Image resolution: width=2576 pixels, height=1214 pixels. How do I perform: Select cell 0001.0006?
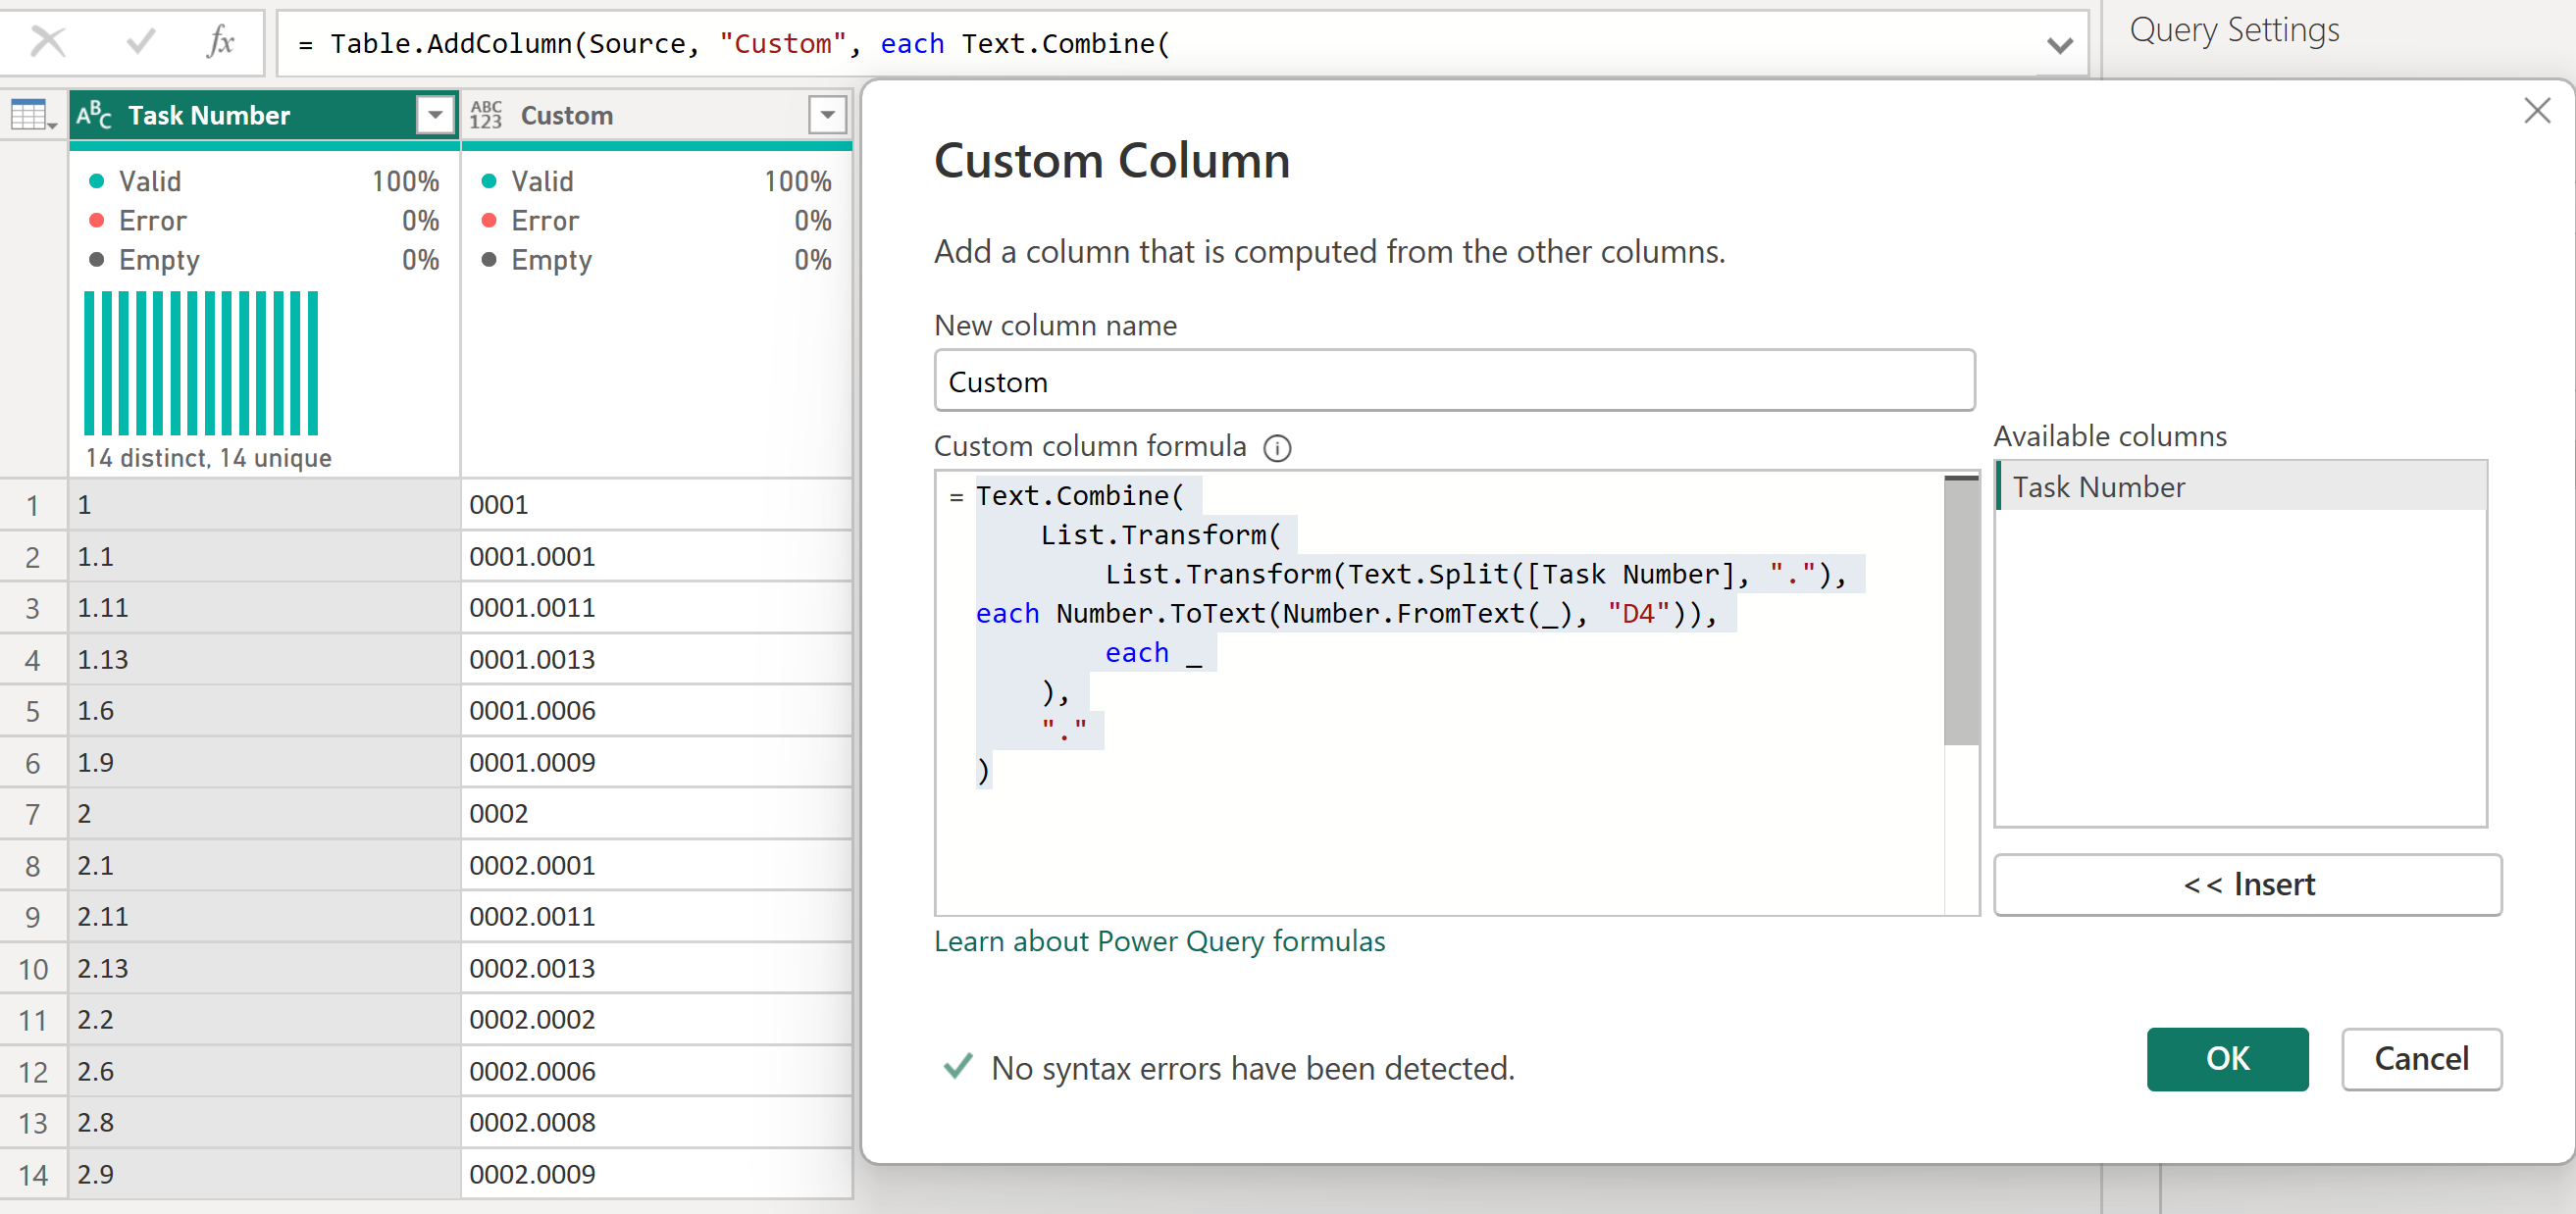656,711
